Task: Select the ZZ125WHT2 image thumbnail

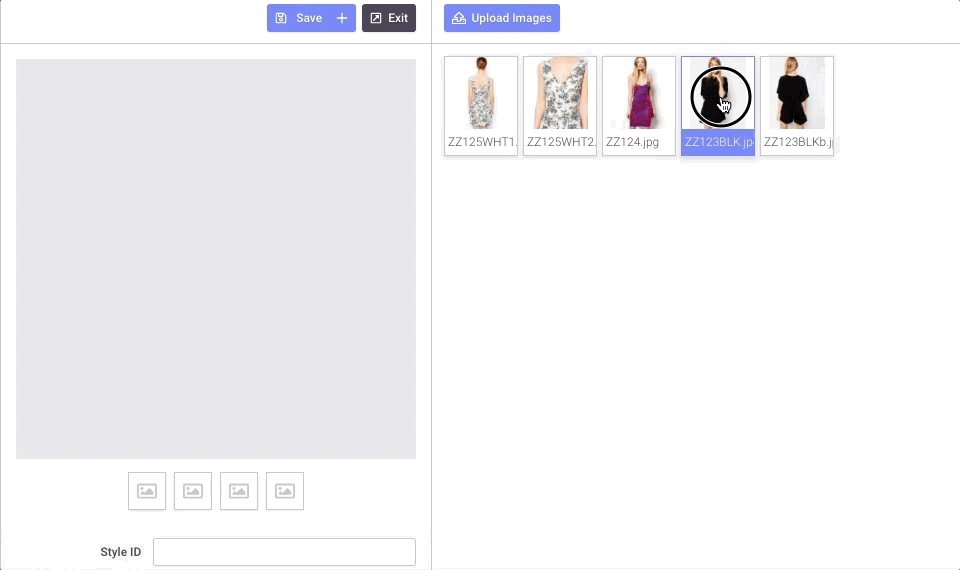Action: point(560,106)
